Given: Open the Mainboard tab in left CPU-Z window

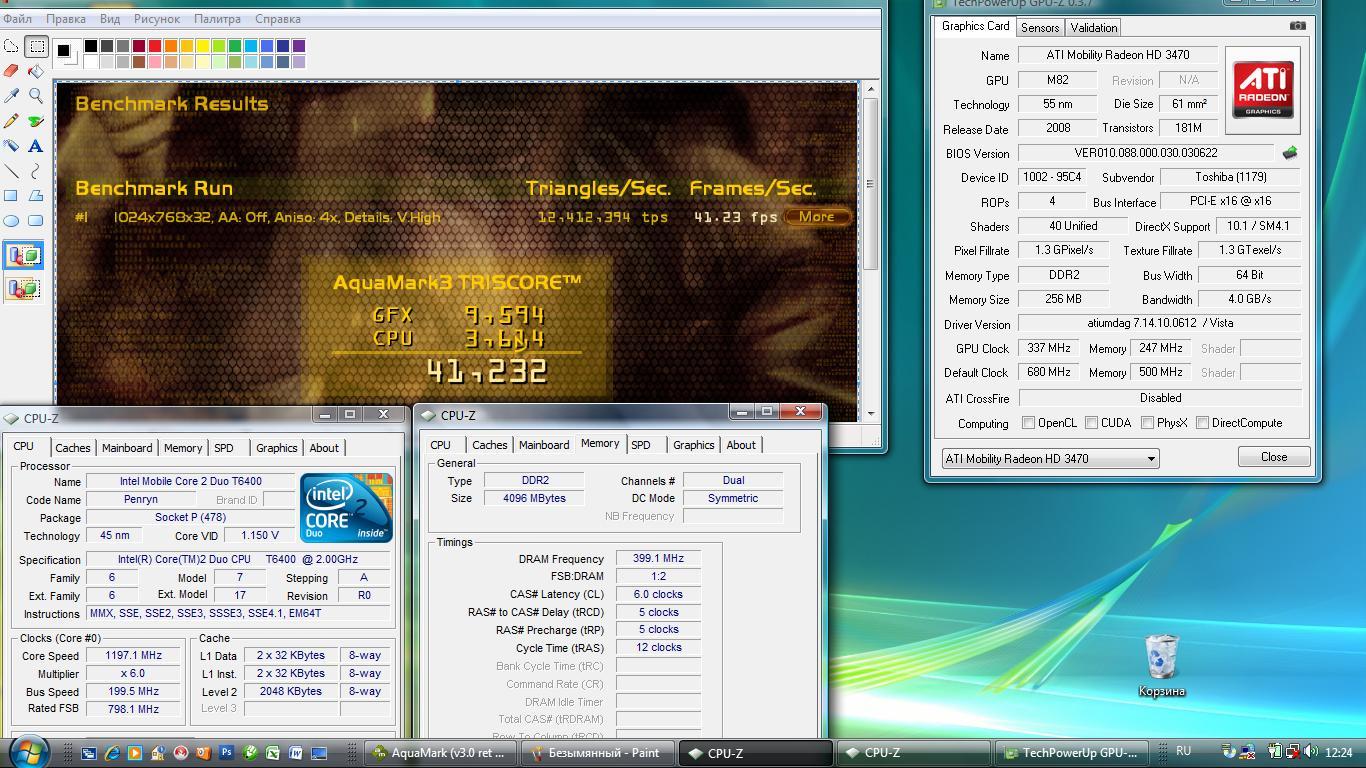Looking at the screenshot, I should coord(127,448).
